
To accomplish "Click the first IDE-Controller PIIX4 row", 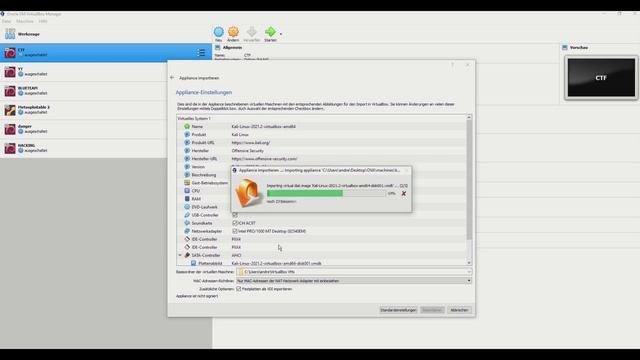I will pos(321,239).
